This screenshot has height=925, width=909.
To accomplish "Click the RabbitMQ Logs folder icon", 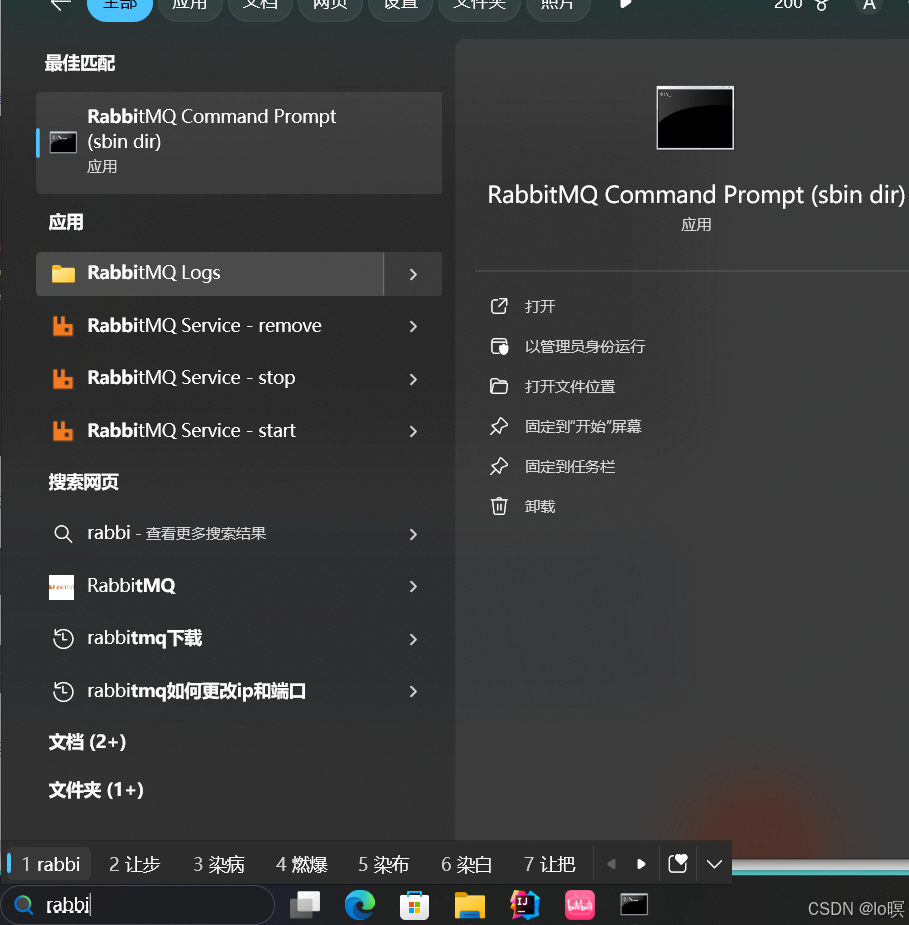I will tap(63, 274).
